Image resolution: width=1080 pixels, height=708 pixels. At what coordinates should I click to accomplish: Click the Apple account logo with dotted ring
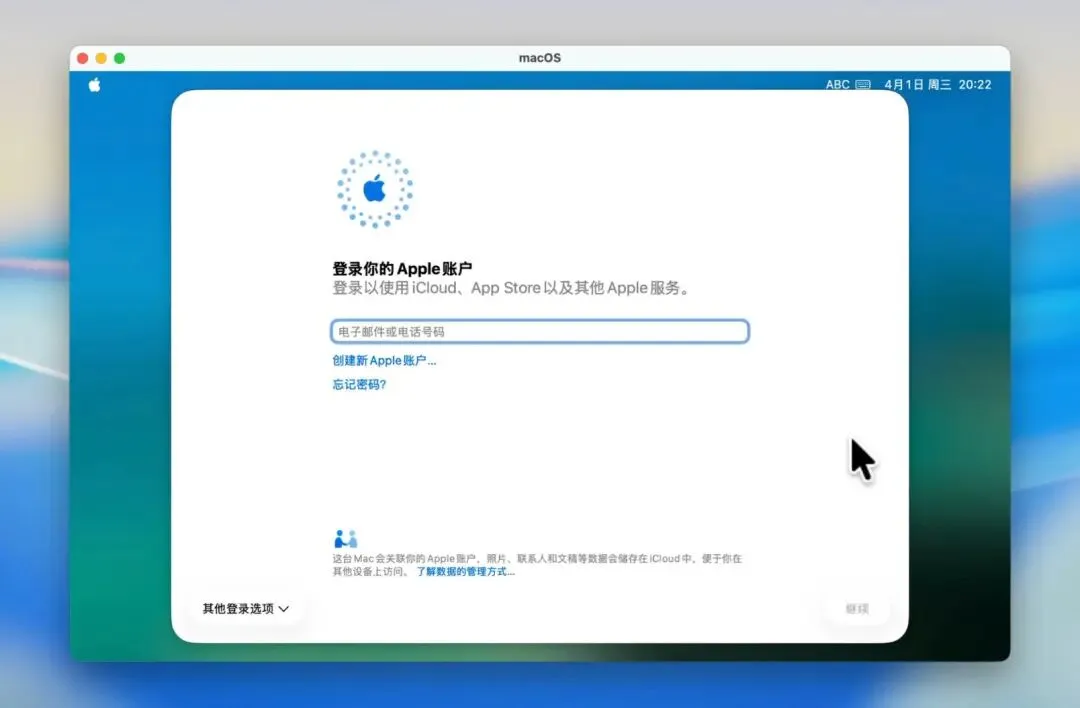click(x=375, y=189)
